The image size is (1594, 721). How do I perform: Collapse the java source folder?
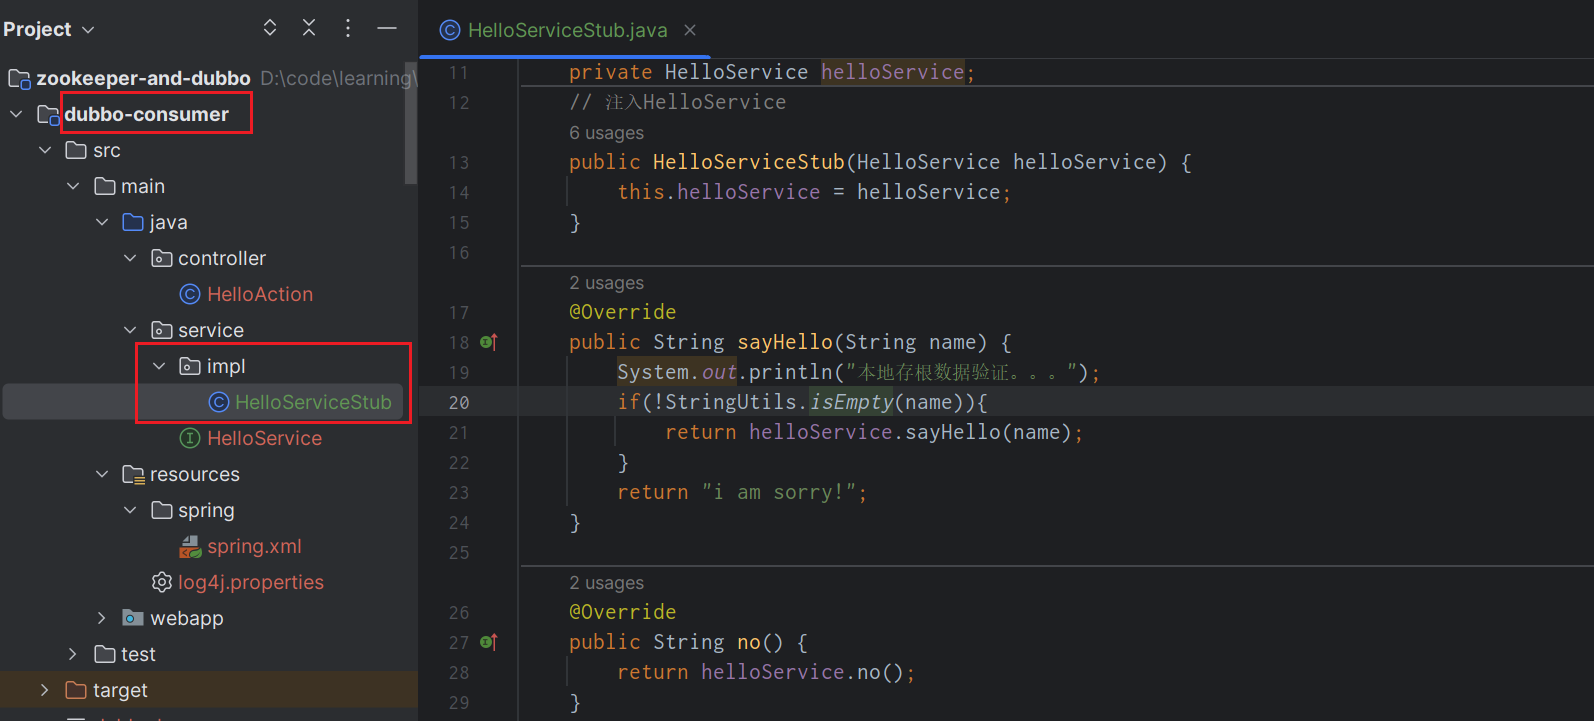point(102,222)
